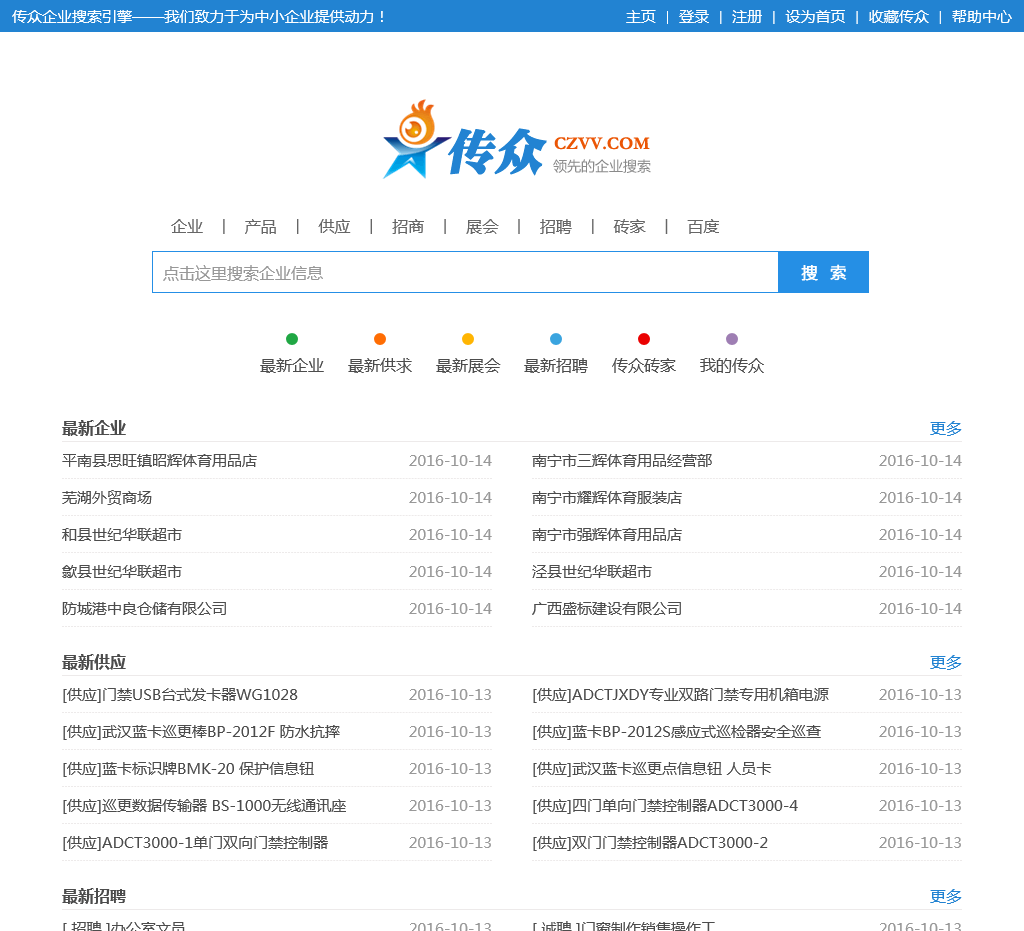Viewport: 1024px width, 931px height.
Task: Open 广西盛标建设有限公司 listing
Action: click(607, 608)
